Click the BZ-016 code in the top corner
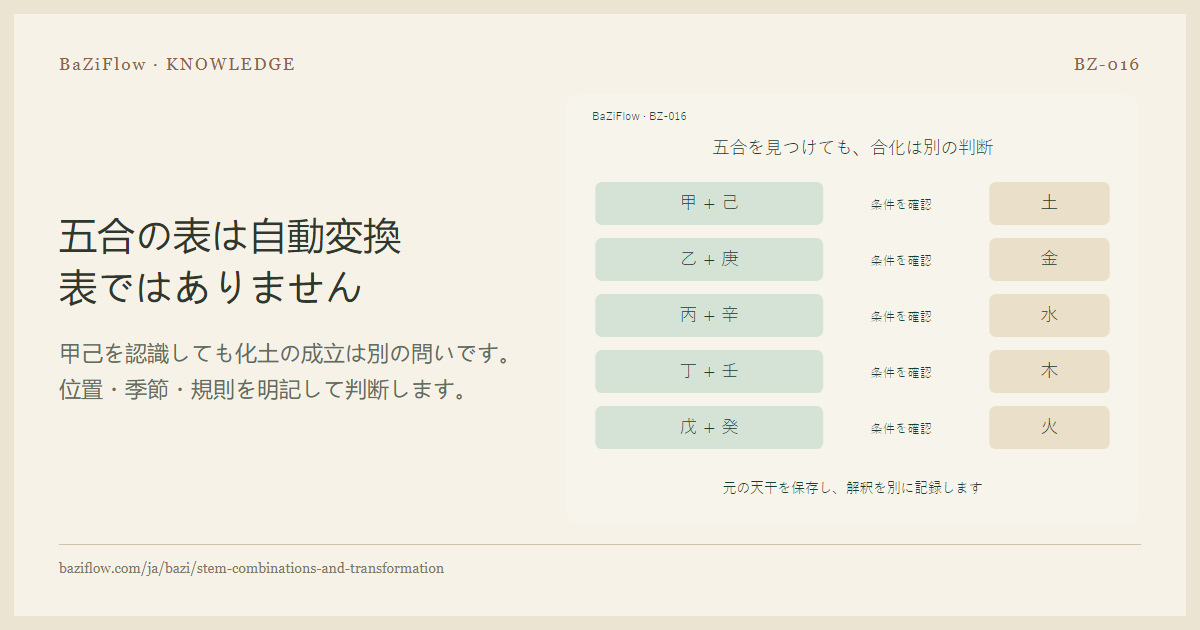Viewport: 1200px width, 630px height. [1107, 65]
